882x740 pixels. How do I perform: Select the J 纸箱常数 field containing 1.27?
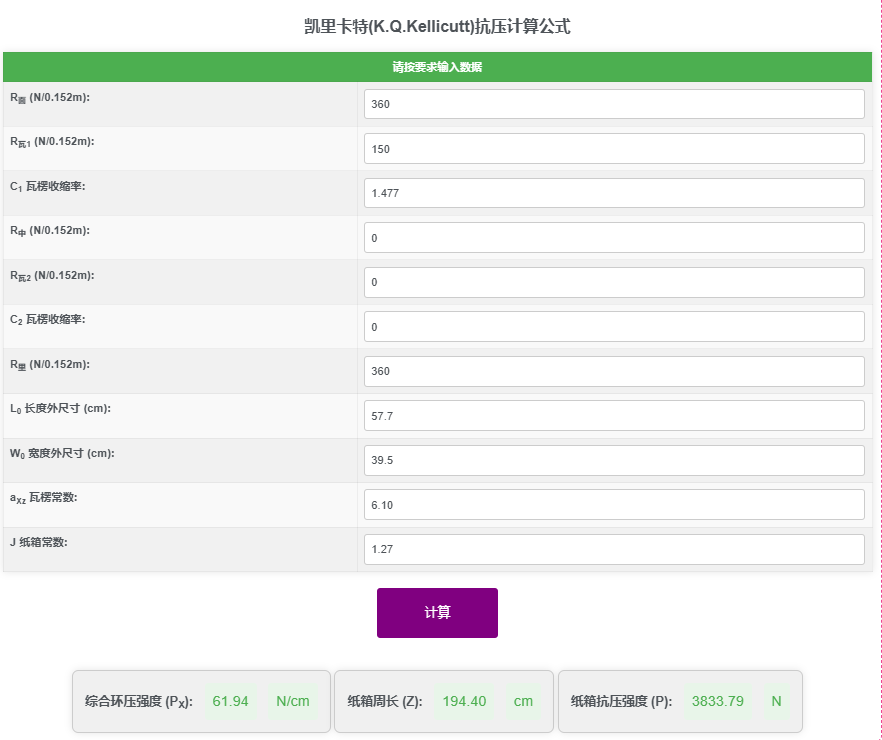click(x=613, y=549)
